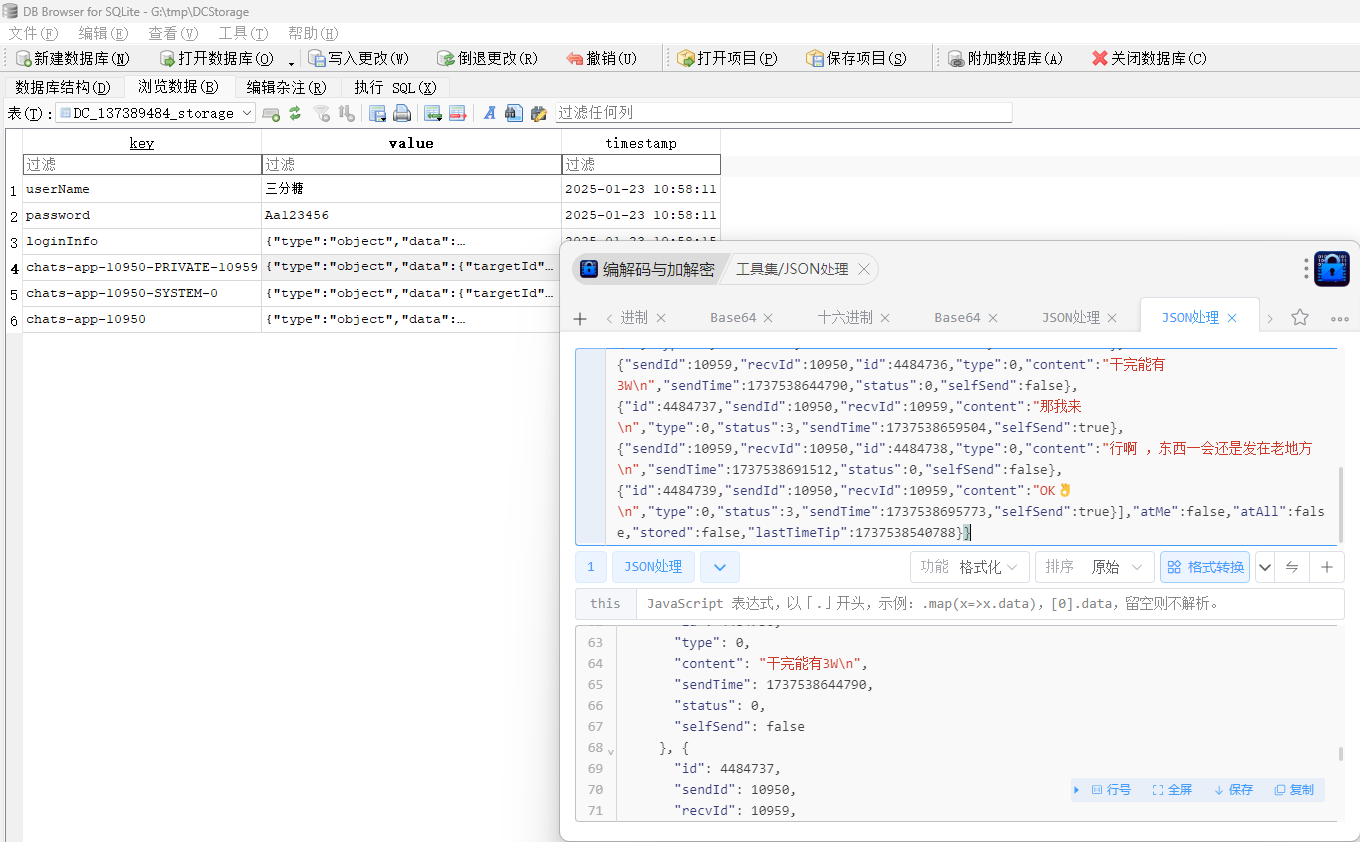
Task: Click the 复制 copy button in output
Action: [1294, 789]
